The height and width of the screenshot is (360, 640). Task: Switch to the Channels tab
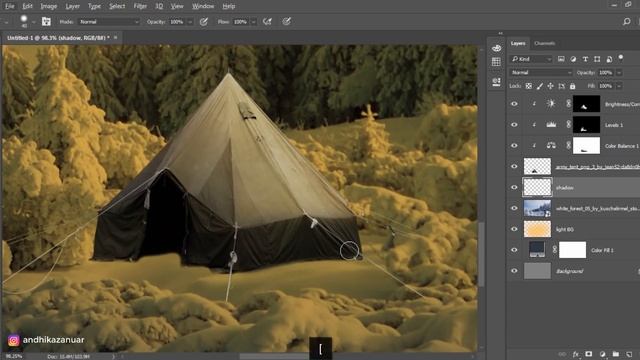(x=544, y=43)
